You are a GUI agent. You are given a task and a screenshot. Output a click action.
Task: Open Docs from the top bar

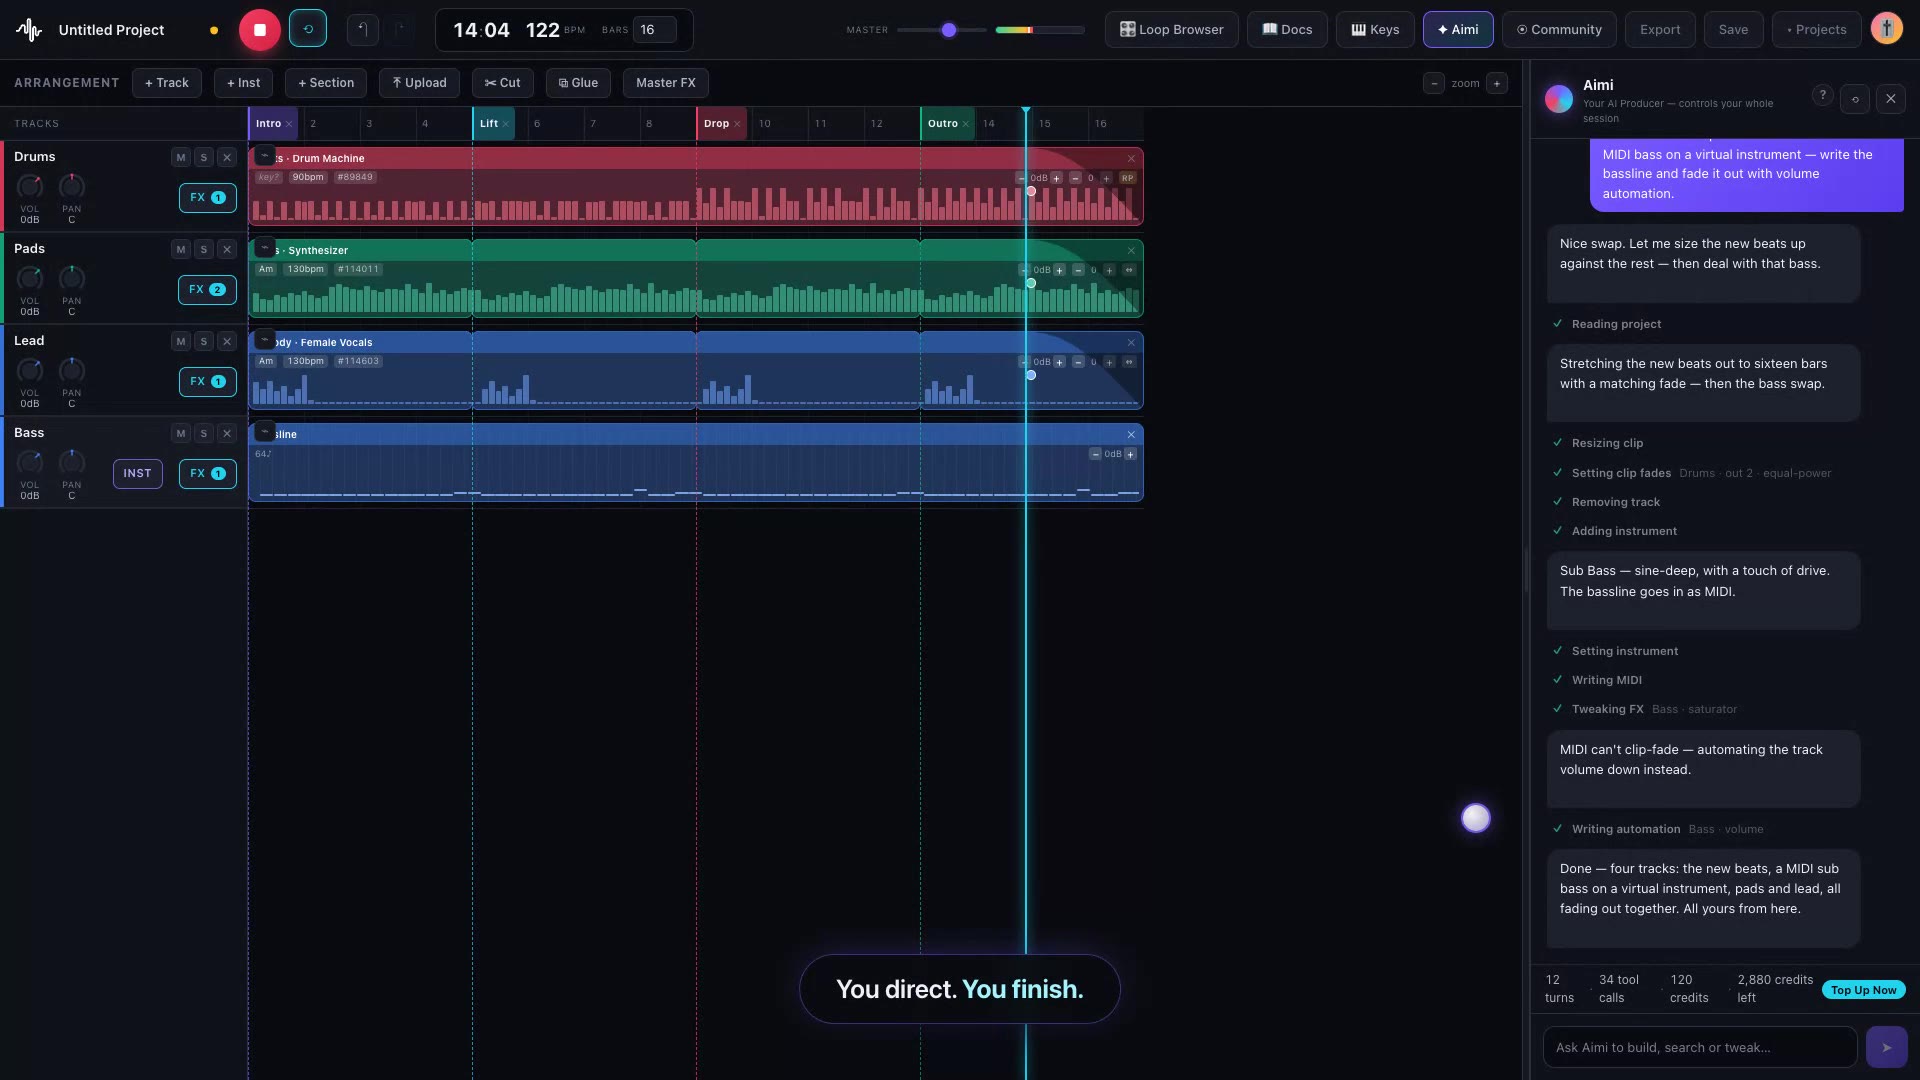tap(1287, 30)
